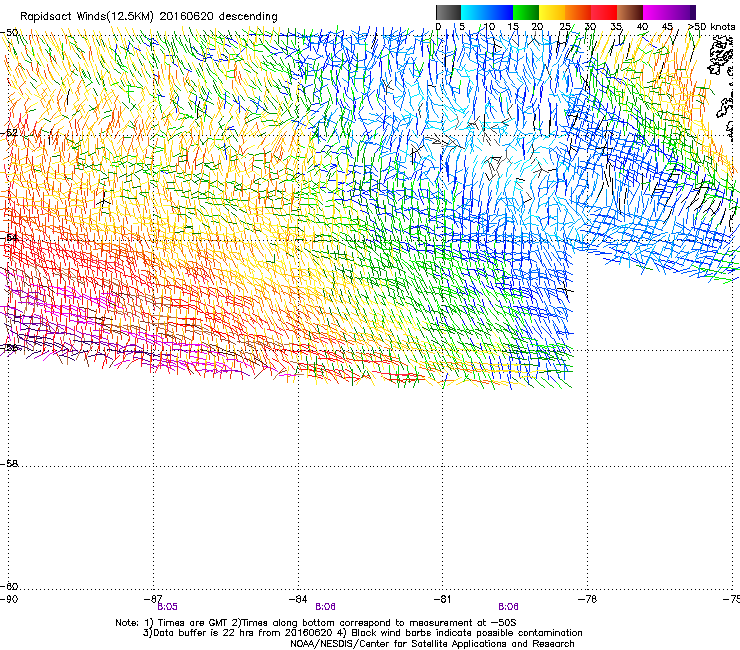
Task: Pick the brown 35-40 knots legend segment
Action: 630,12
